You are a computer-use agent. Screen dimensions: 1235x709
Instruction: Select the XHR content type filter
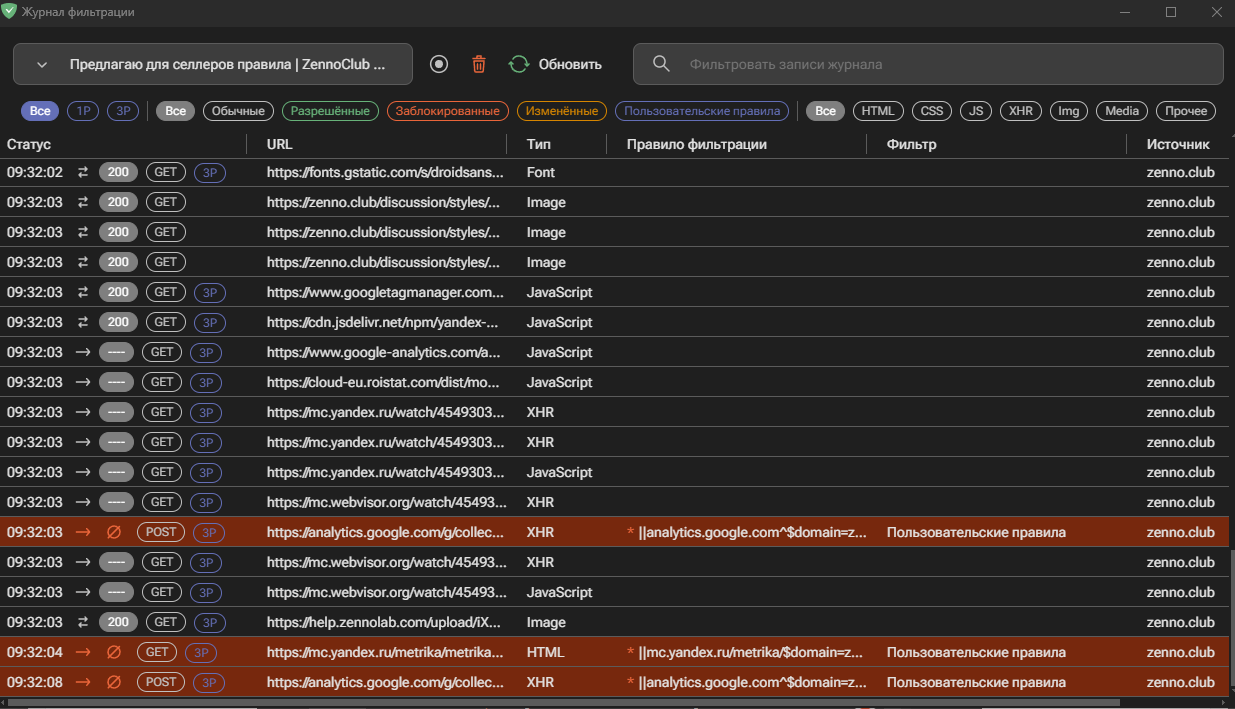pyautogui.click(x=1020, y=111)
